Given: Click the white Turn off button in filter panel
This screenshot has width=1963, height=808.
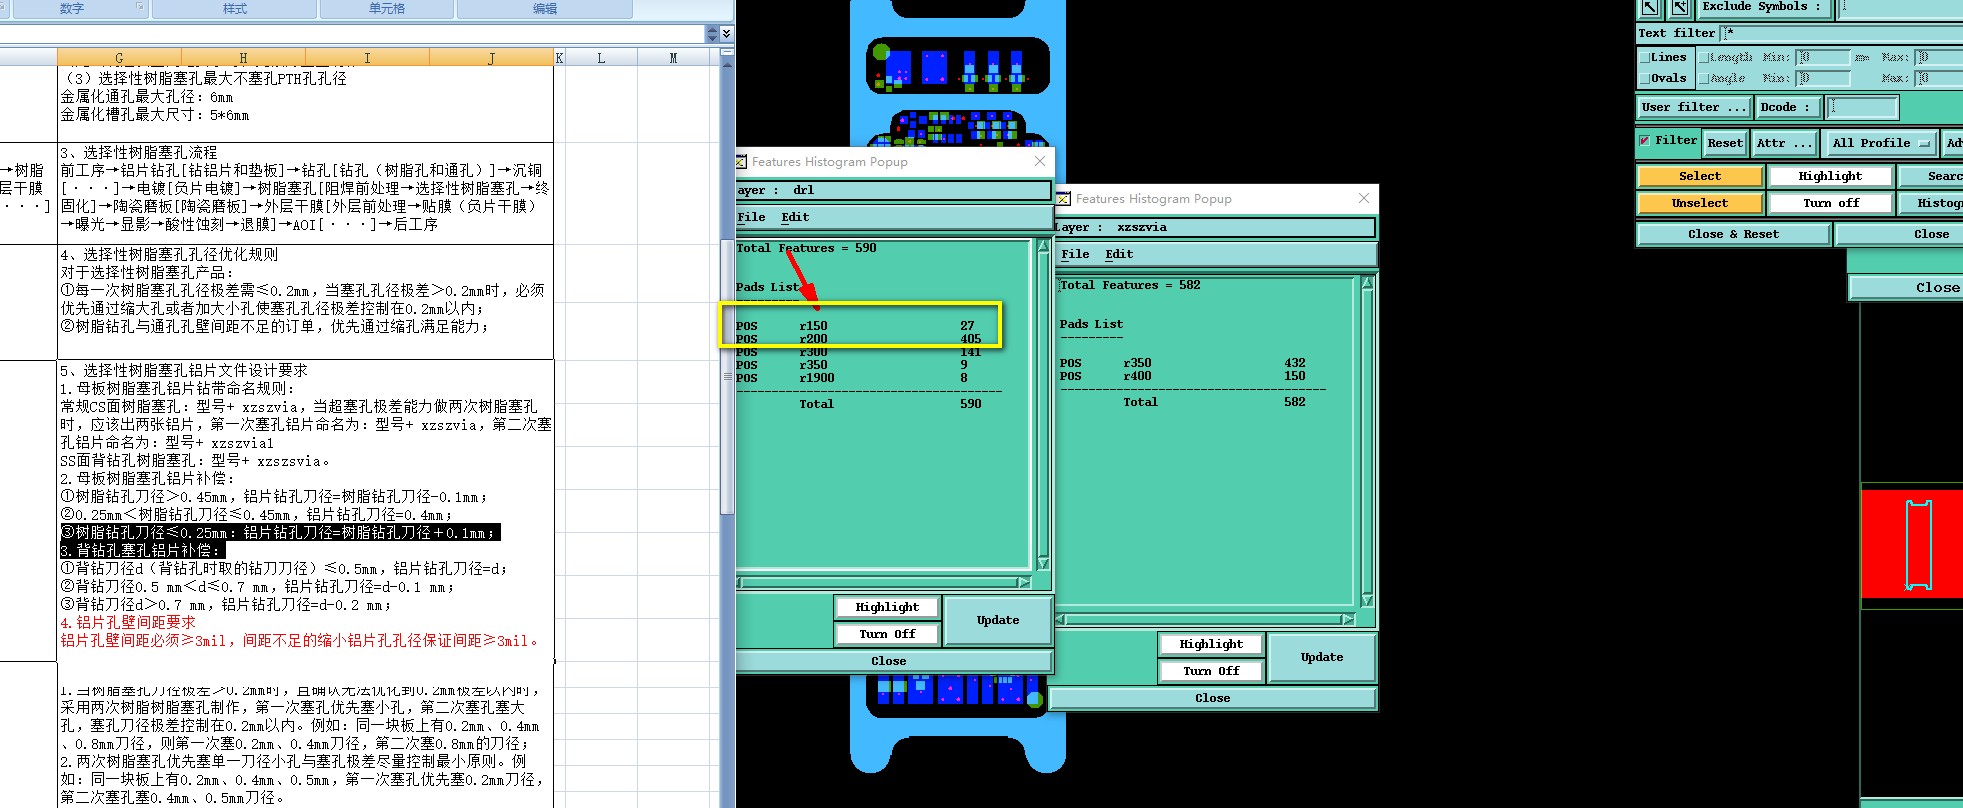Looking at the screenshot, I should pyautogui.click(x=1831, y=203).
